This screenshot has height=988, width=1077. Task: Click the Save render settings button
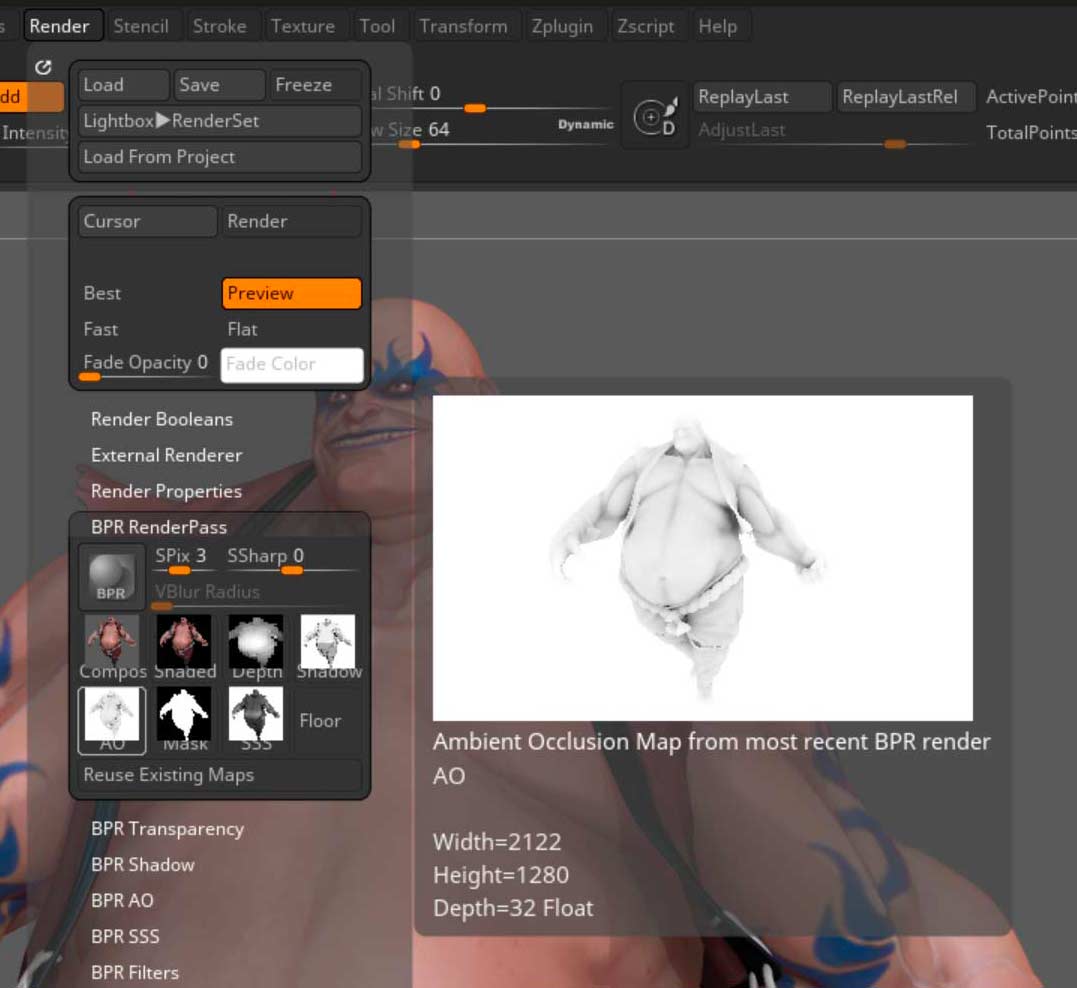(x=219, y=85)
